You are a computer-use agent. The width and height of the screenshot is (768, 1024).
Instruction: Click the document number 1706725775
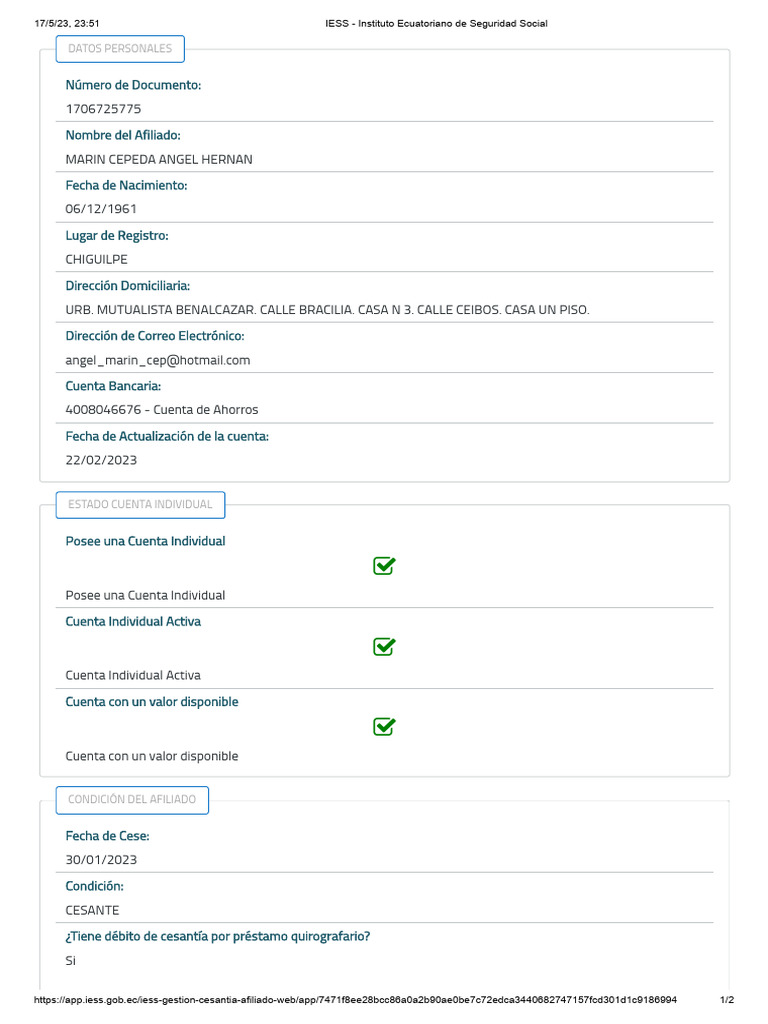[103, 109]
